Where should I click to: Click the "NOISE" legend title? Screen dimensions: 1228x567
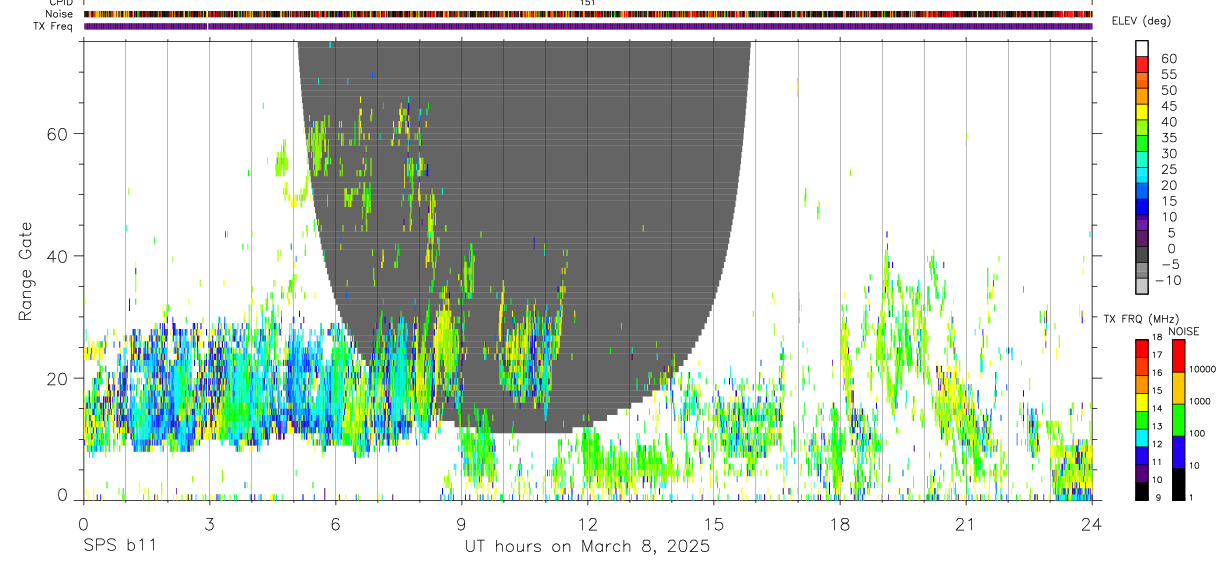[1182, 331]
